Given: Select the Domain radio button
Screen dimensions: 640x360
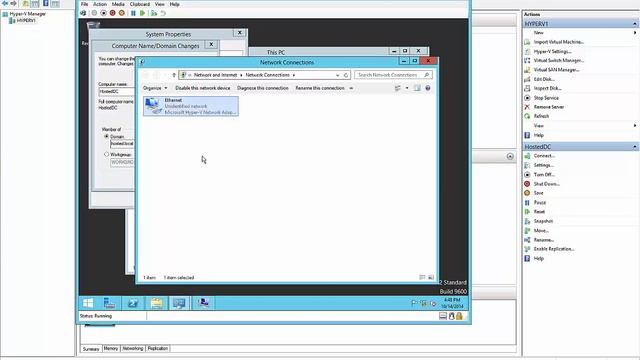Looking at the screenshot, I should [x=107, y=136].
